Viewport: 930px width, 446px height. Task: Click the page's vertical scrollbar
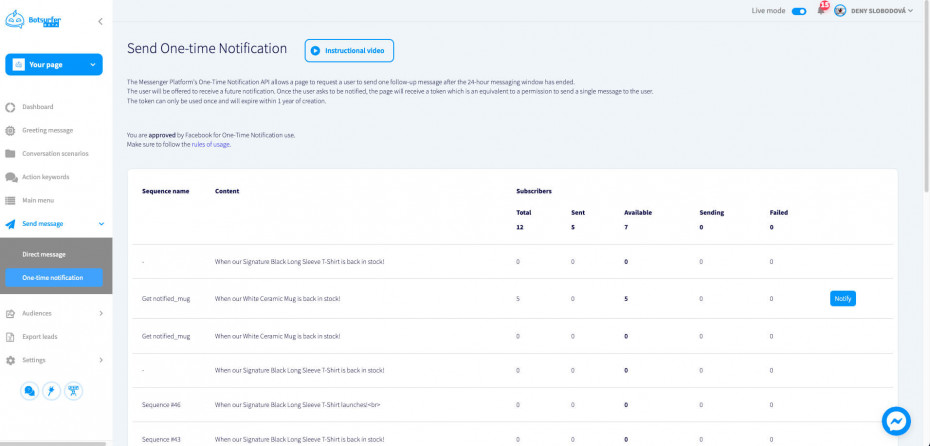click(x=927, y=95)
